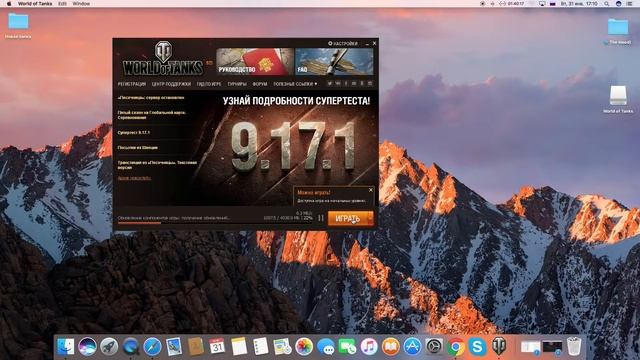This screenshot has width=640, height=360.
Task: Open Google Chrome from the Dock
Action: (456, 347)
